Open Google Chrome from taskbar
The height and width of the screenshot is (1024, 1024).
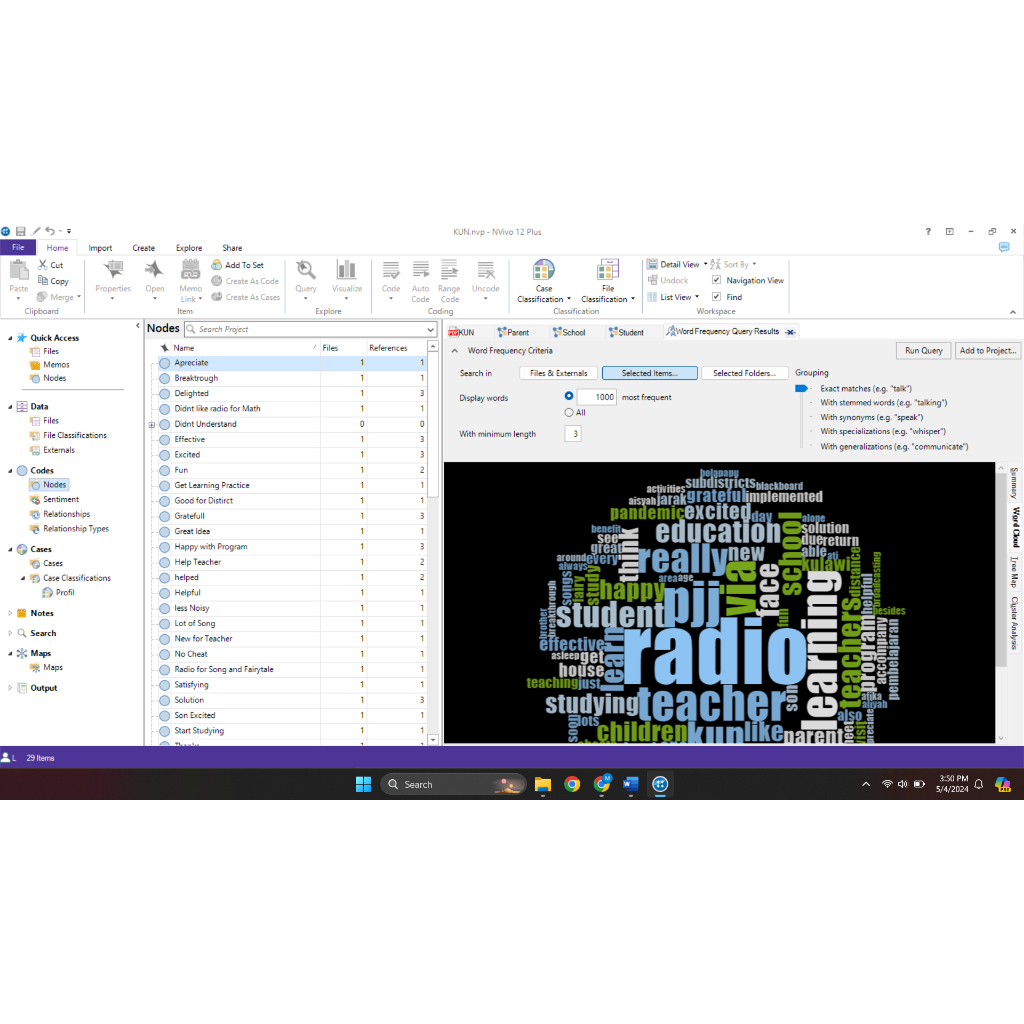[x=572, y=784]
